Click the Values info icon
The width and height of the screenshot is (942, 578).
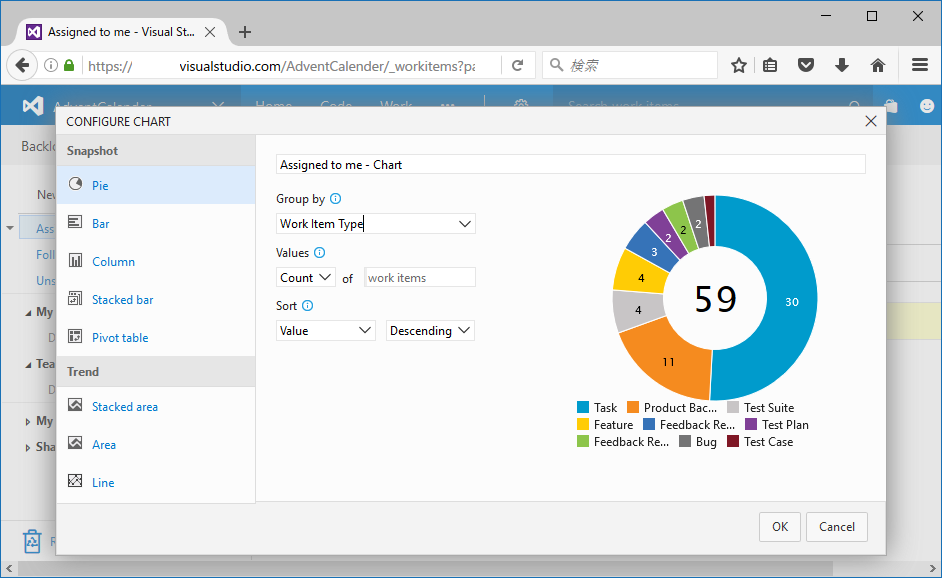[320, 253]
